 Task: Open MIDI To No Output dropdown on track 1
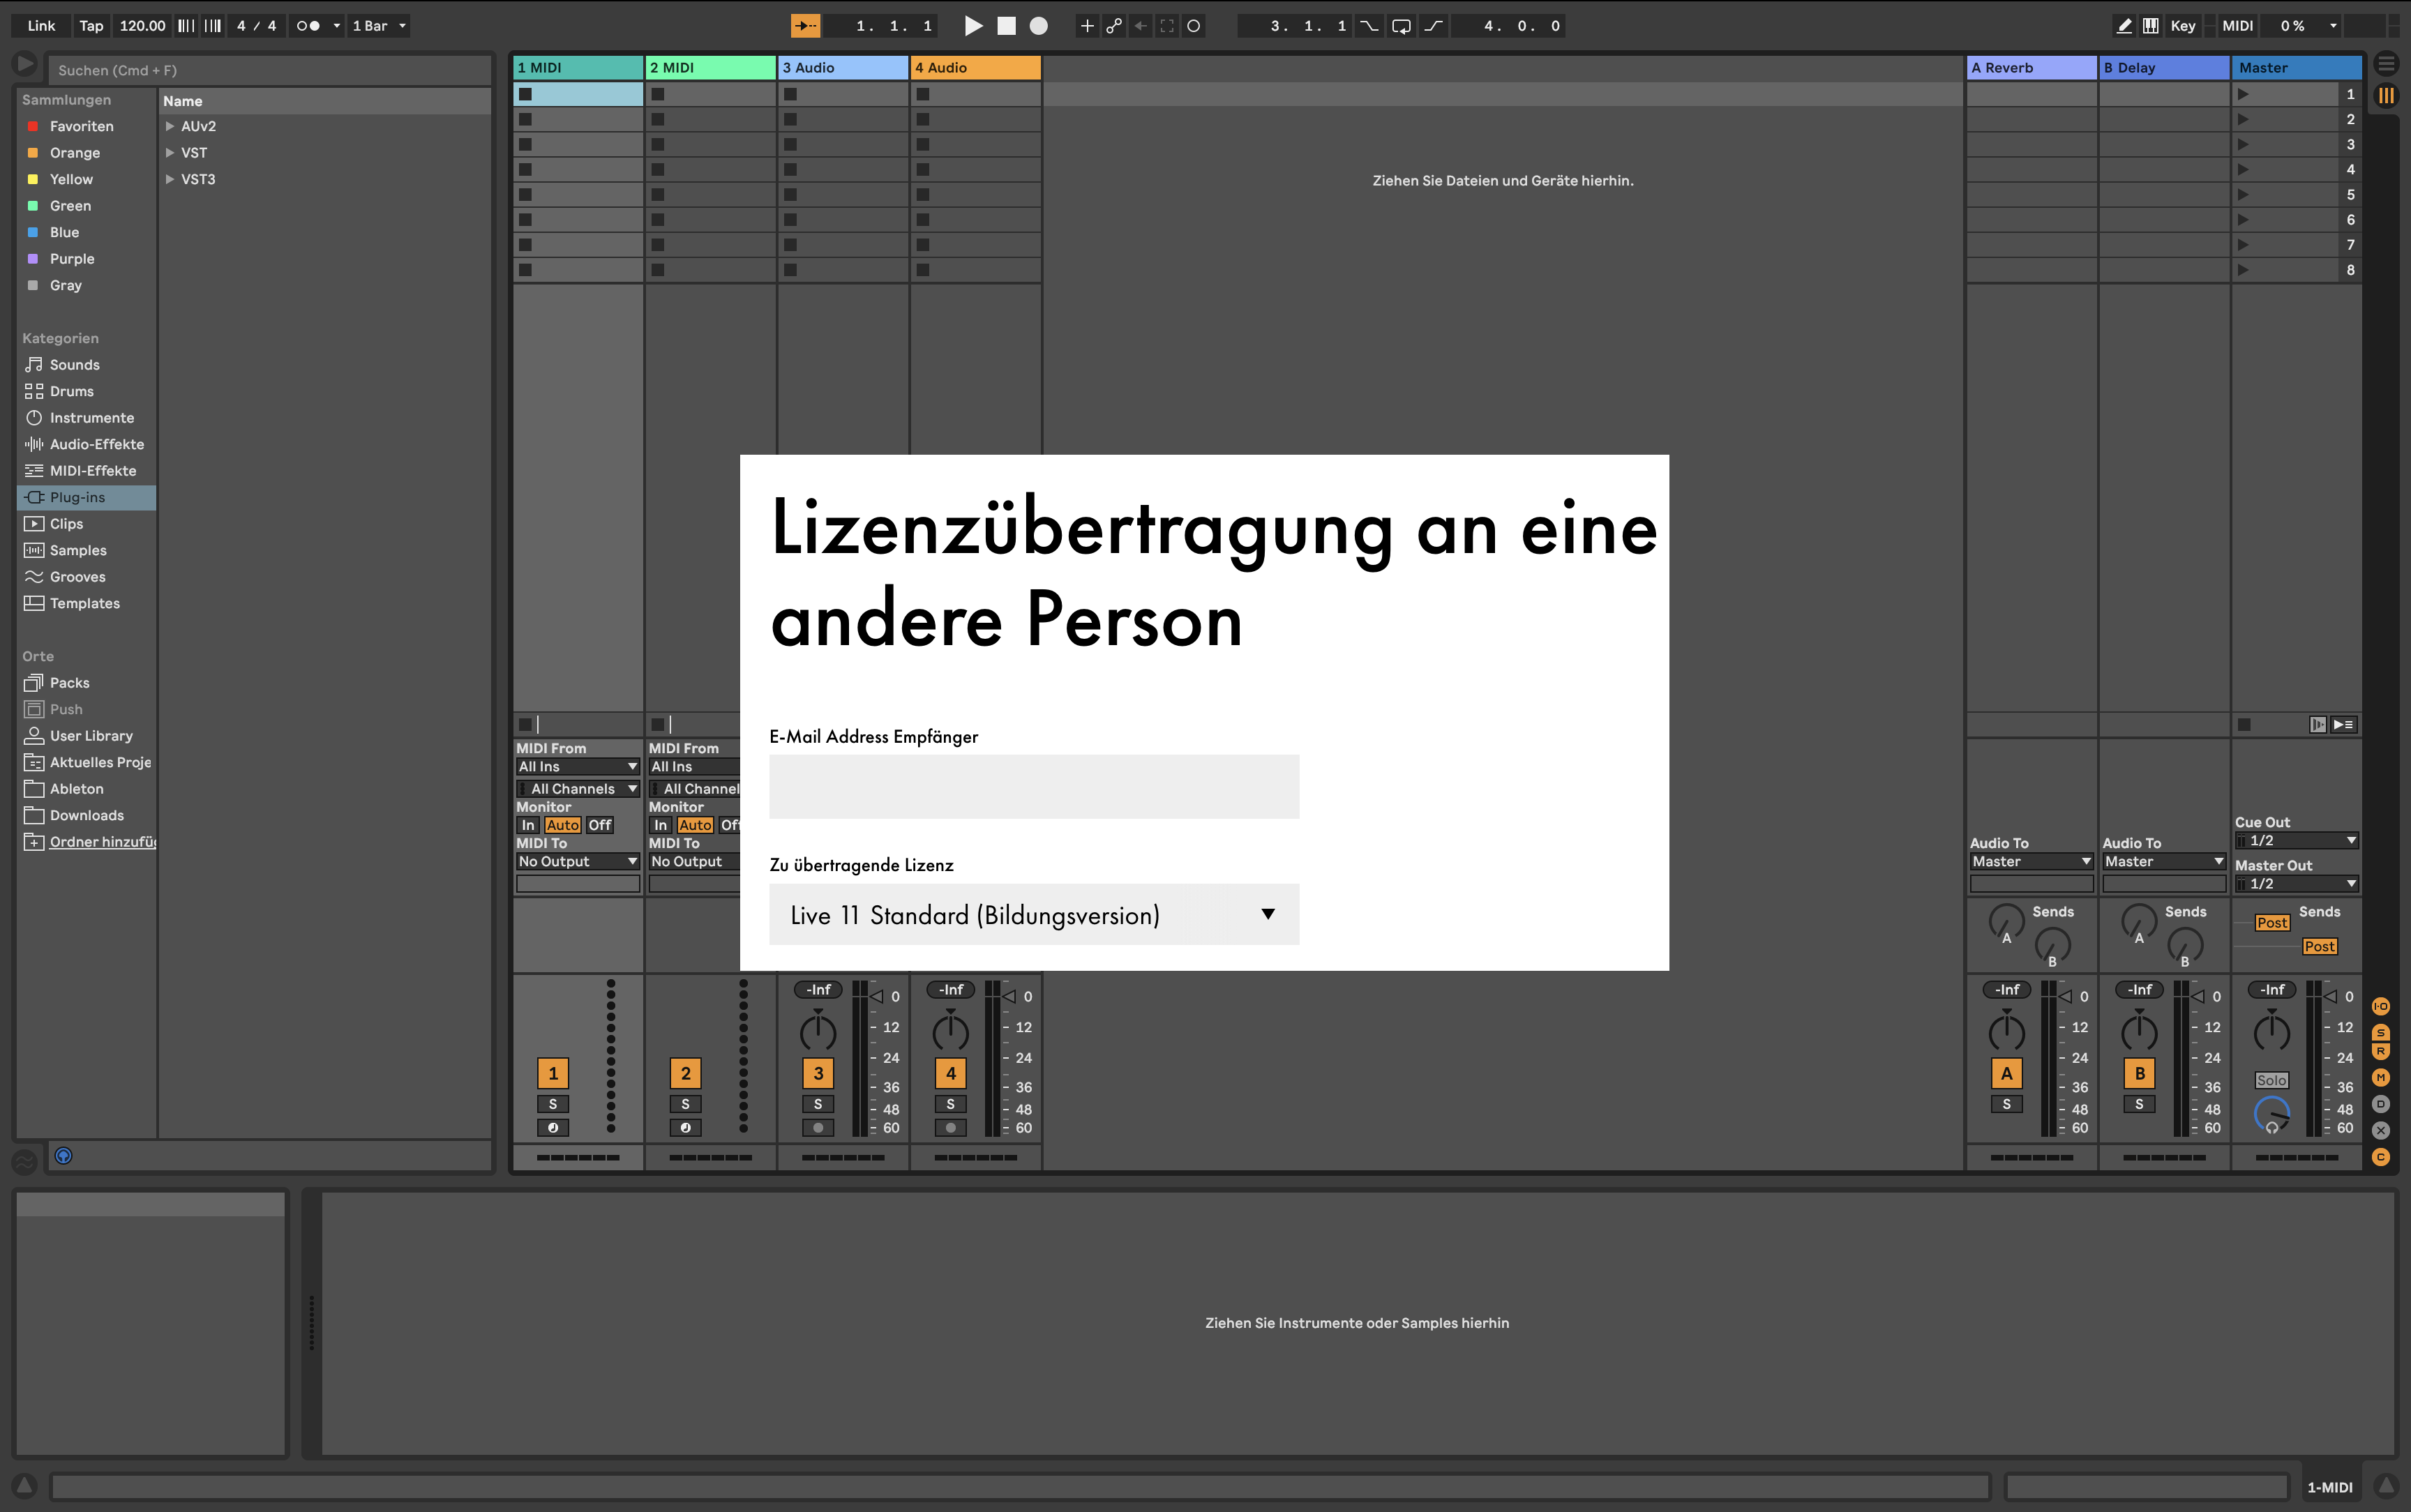click(578, 862)
